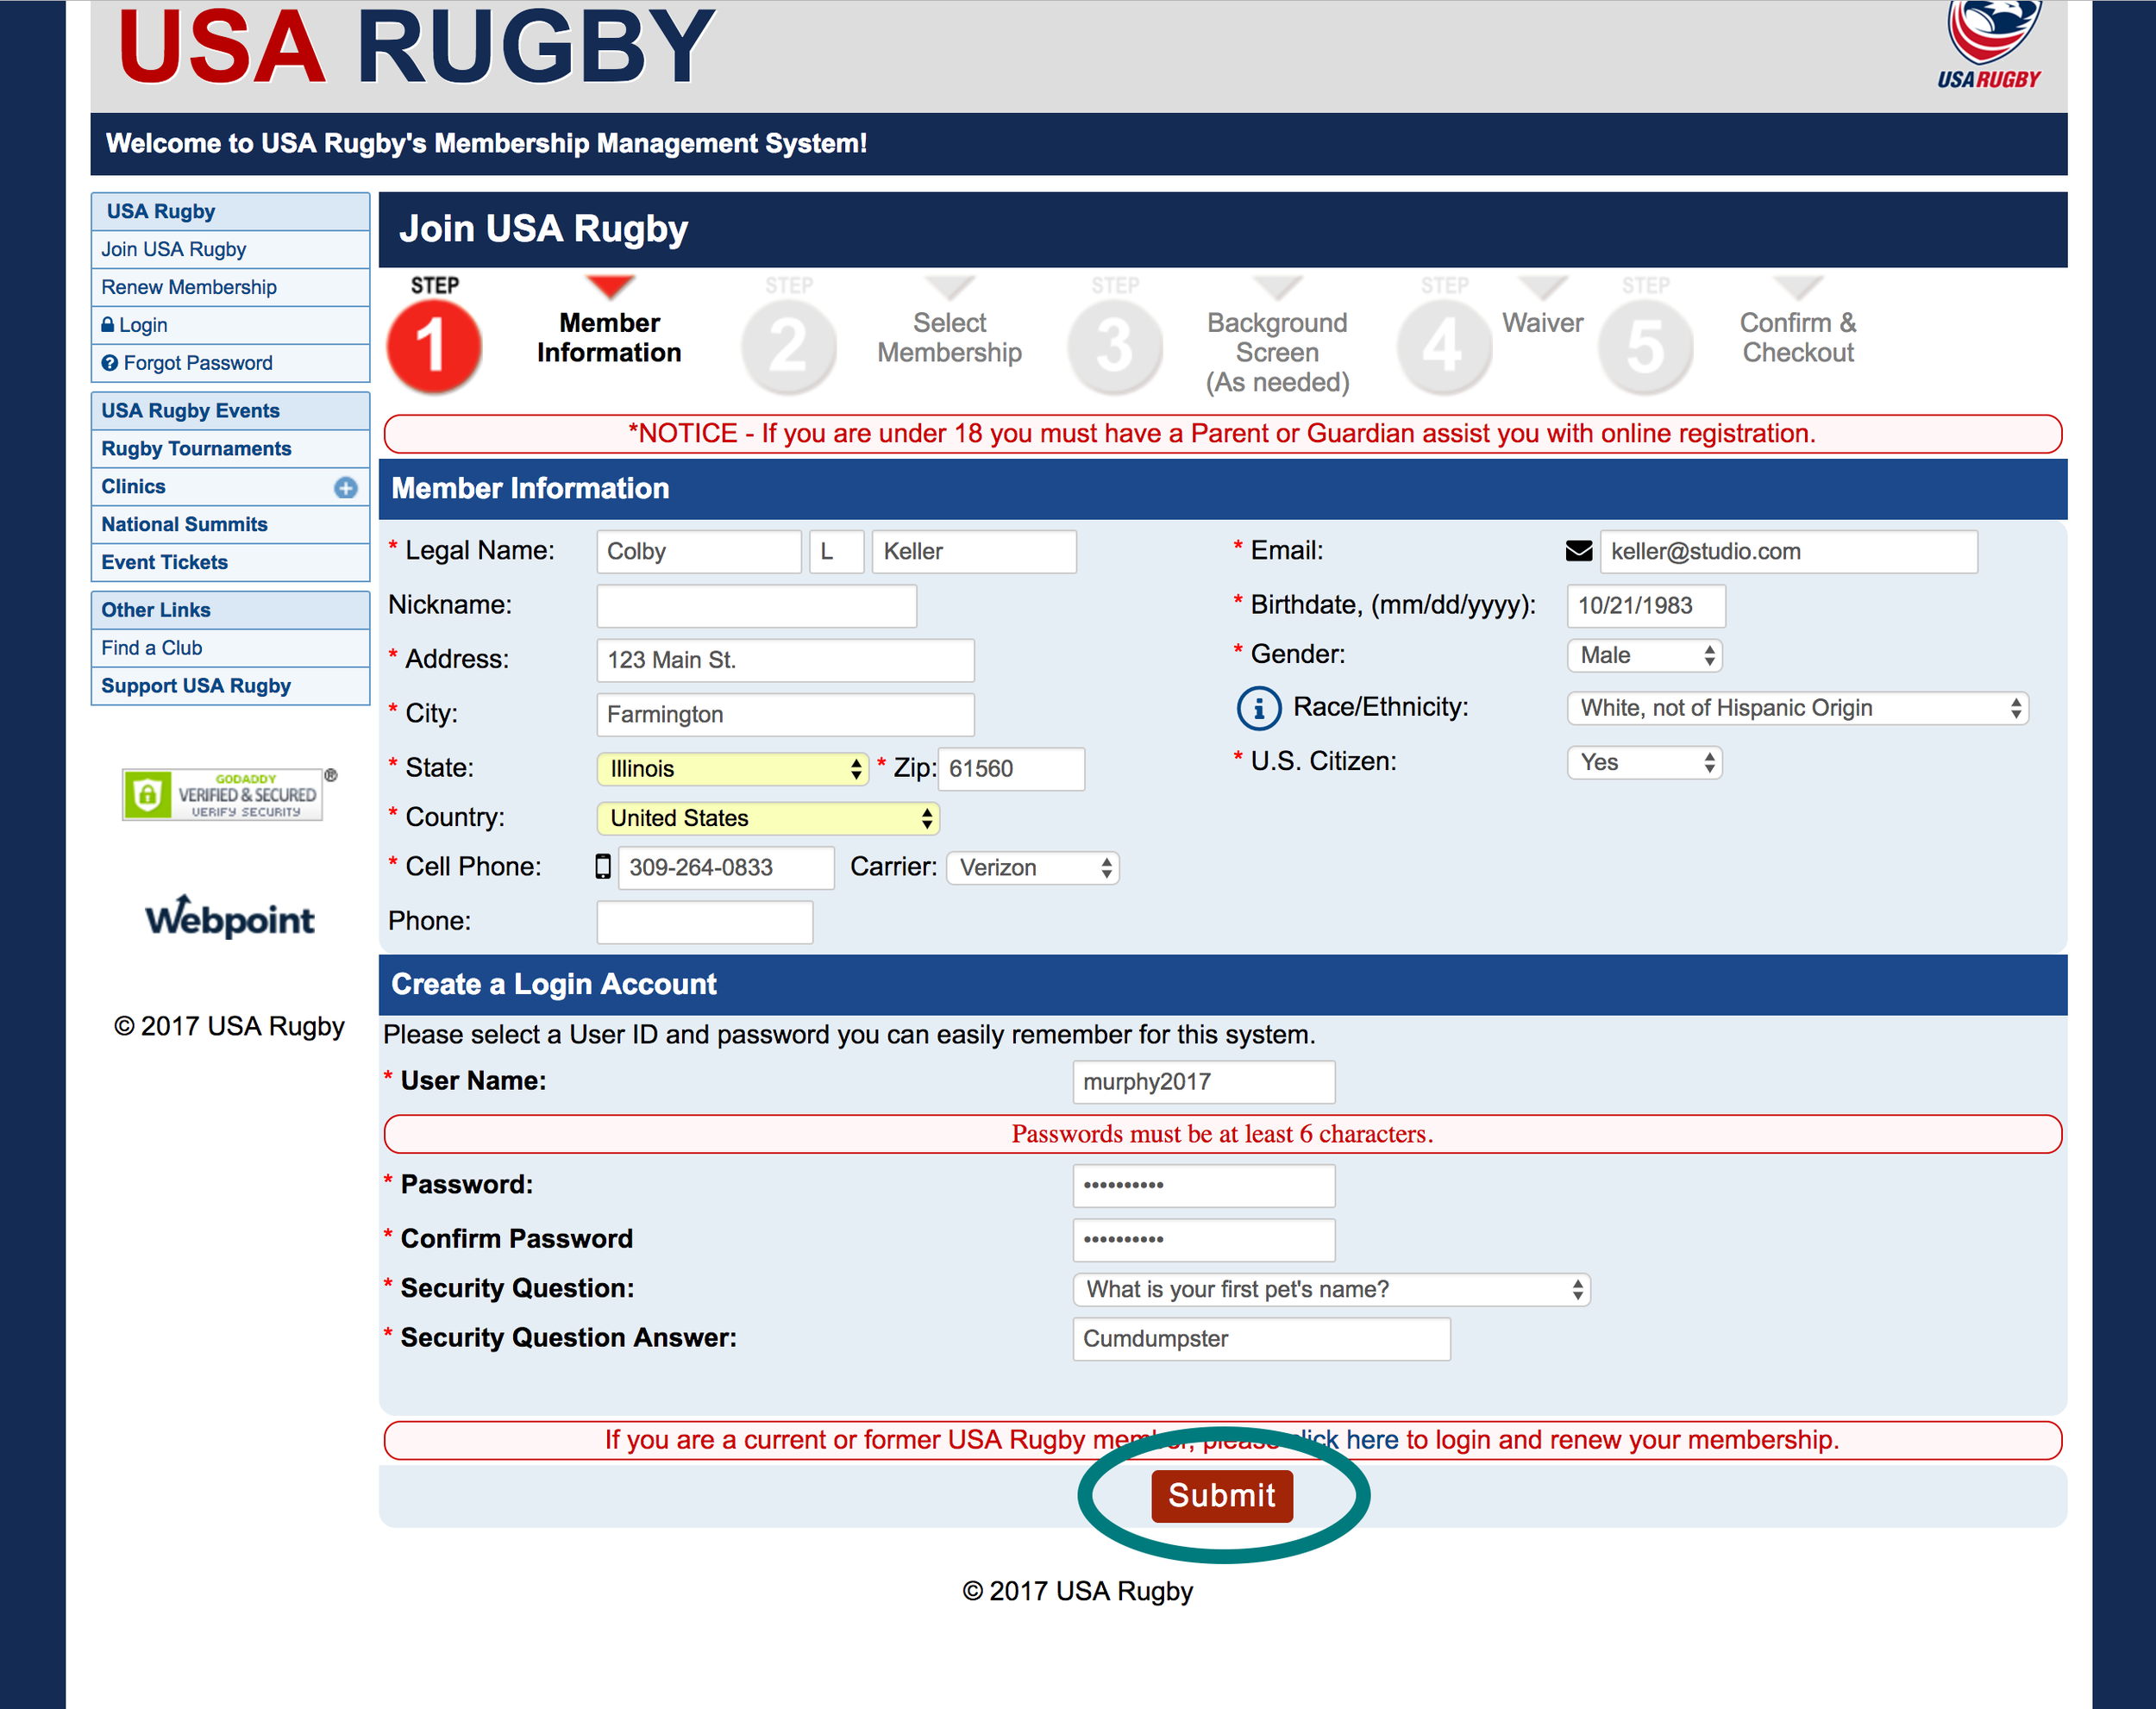Click the Confirm & Checkout step label
This screenshot has width=2156, height=1709.
[x=1798, y=338]
